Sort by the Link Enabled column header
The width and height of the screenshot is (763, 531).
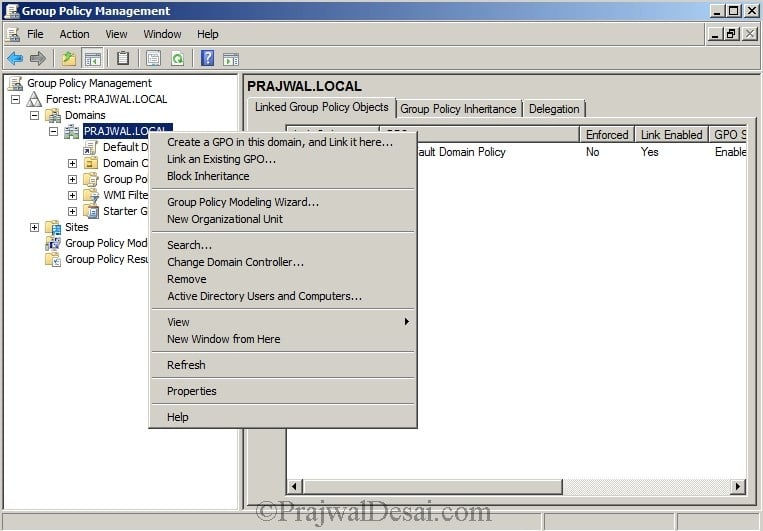tap(671, 134)
